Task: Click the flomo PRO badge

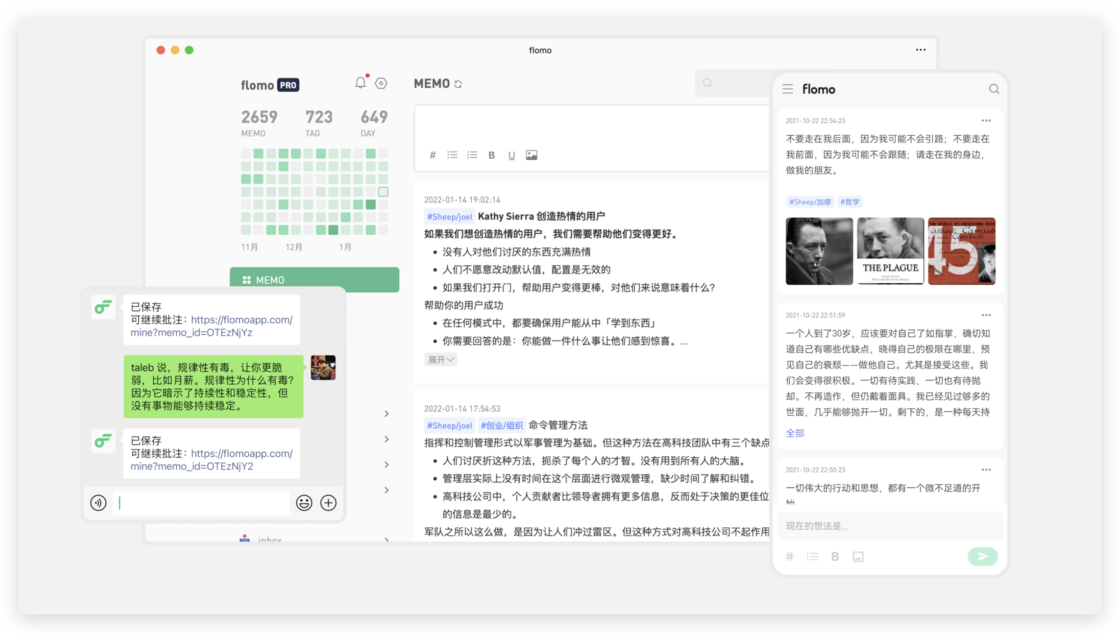Action: click(x=289, y=85)
